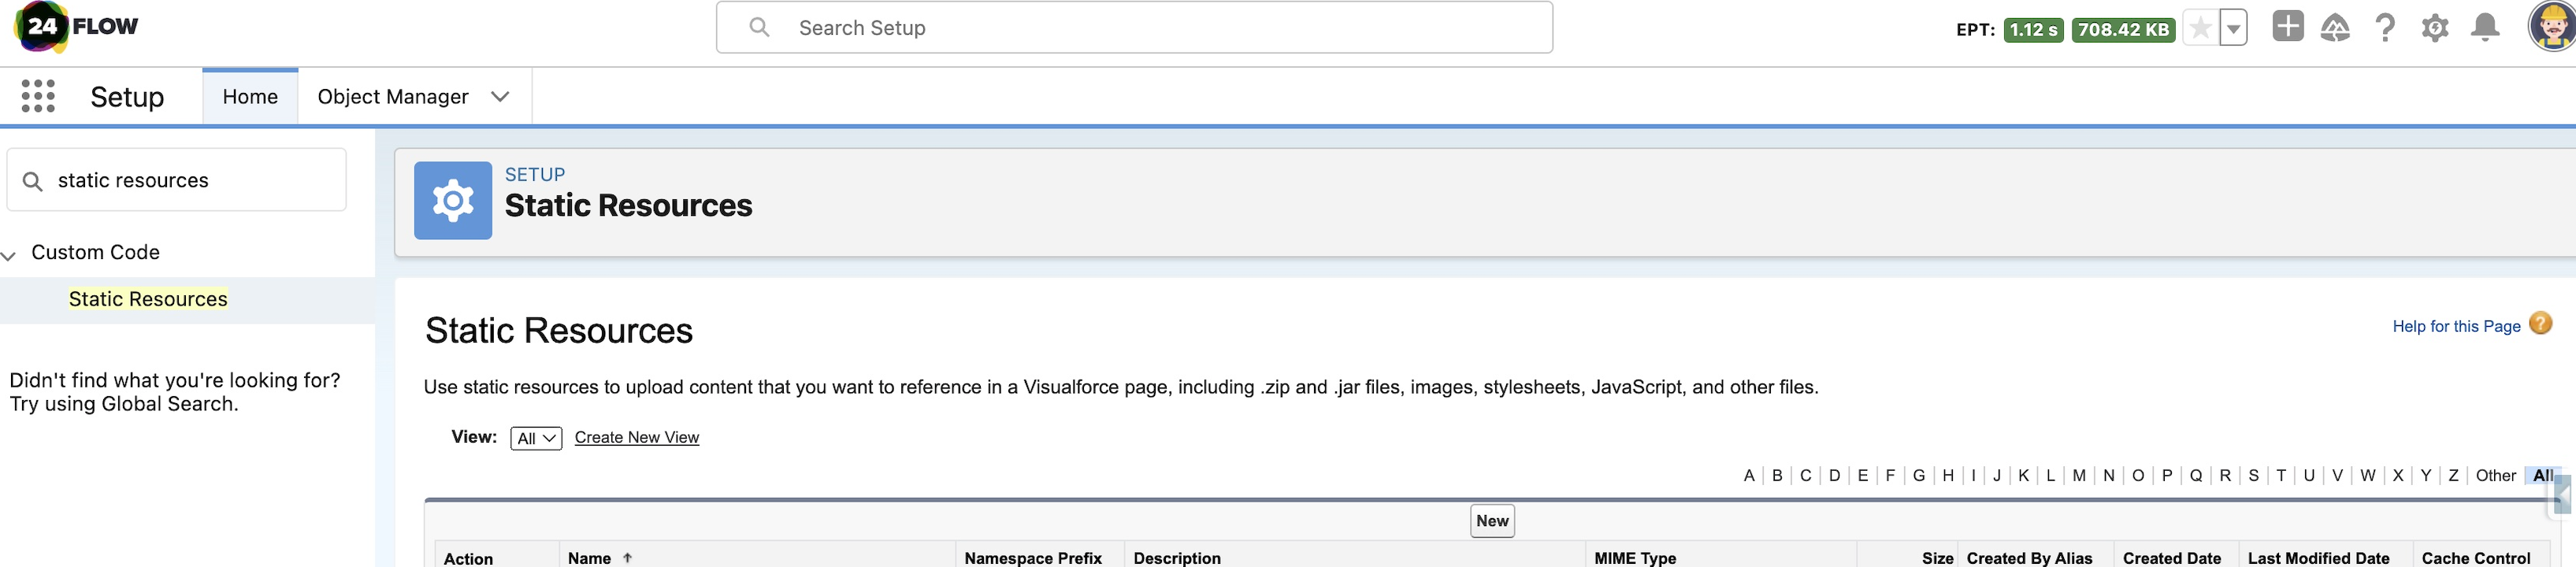Open the notifications bell
2576x567 pixels.
point(2485,28)
